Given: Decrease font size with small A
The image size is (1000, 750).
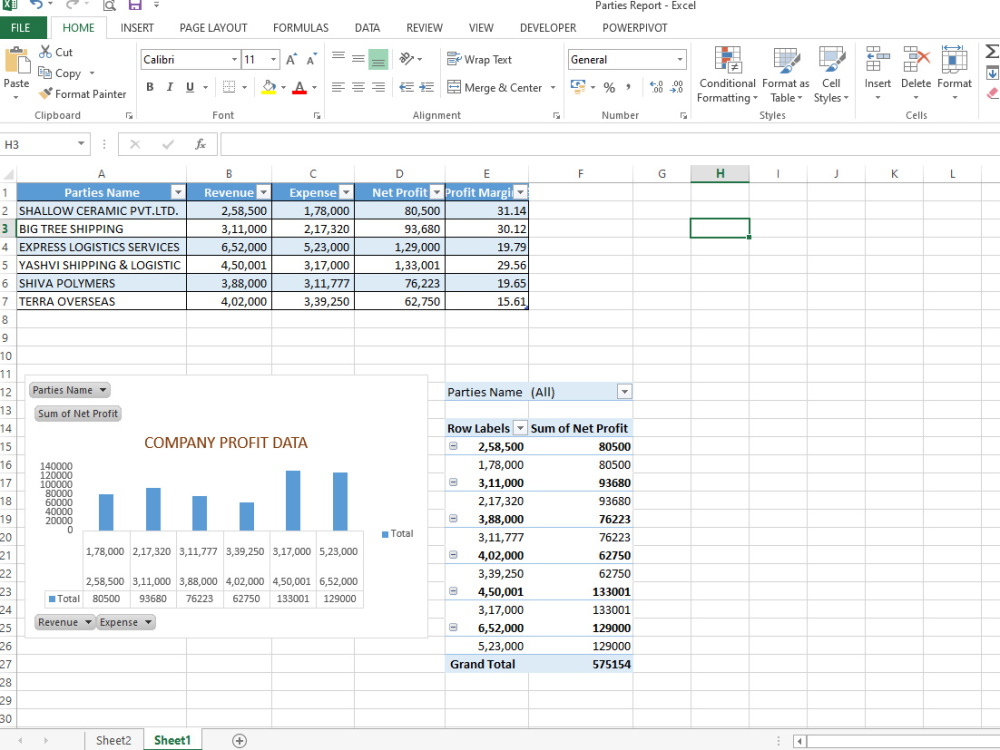Looking at the screenshot, I should coord(311,59).
